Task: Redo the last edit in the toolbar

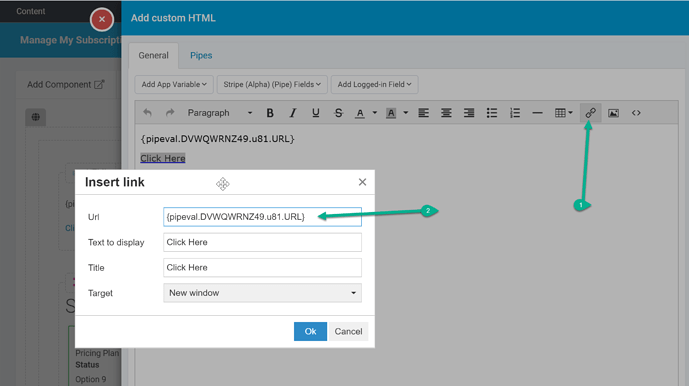Action: click(x=170, y=113)
